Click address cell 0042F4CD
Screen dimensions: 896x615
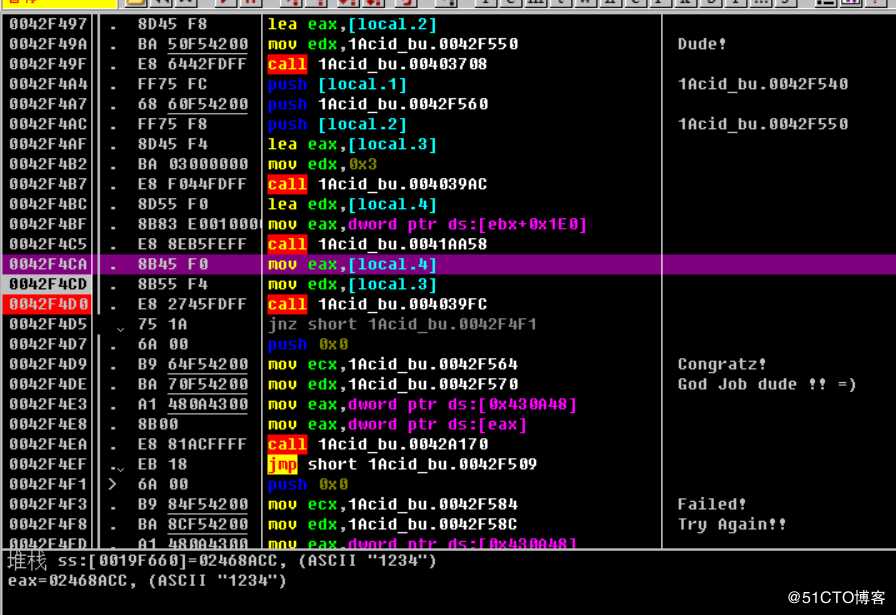[48, 285]
